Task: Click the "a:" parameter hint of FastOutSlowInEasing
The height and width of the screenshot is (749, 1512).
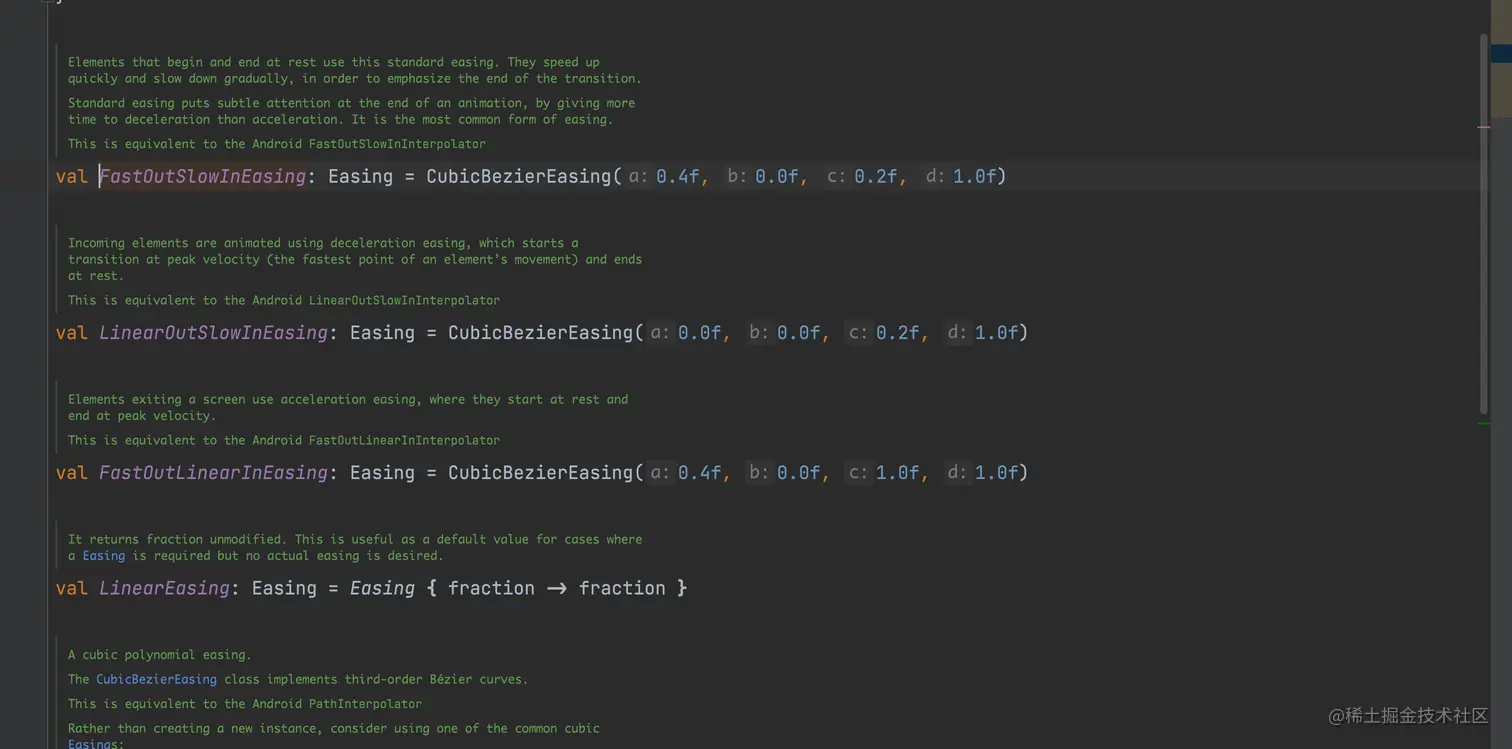Action: [x=638, y=177]
